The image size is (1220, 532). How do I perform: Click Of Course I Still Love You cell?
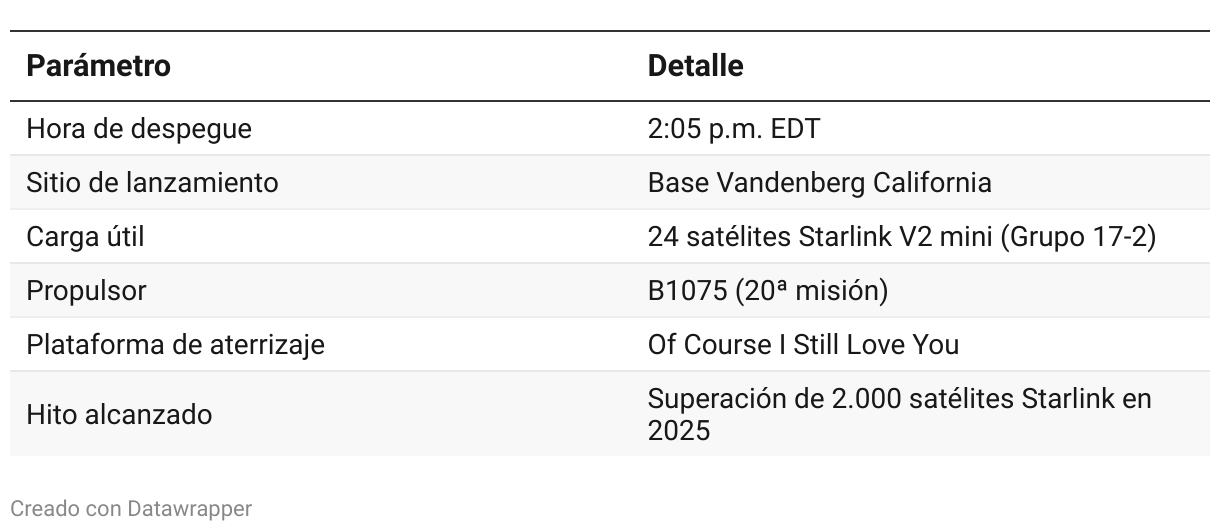[803, 345]
